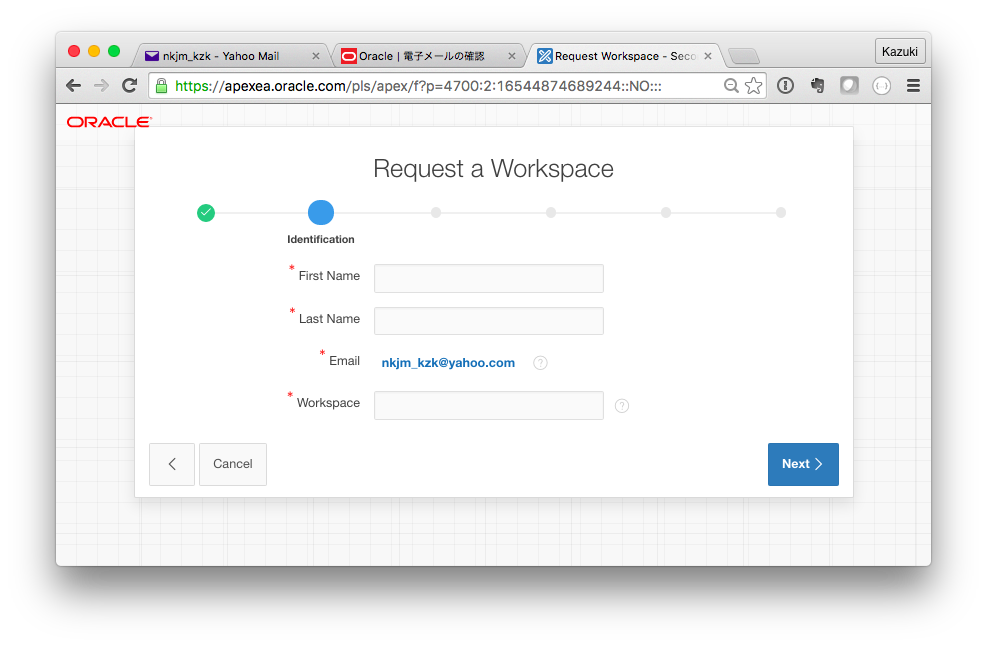The width and height of the screenshot is (987, 646).
Task: Click the green padlock security icon
Action: pos(161,86)
